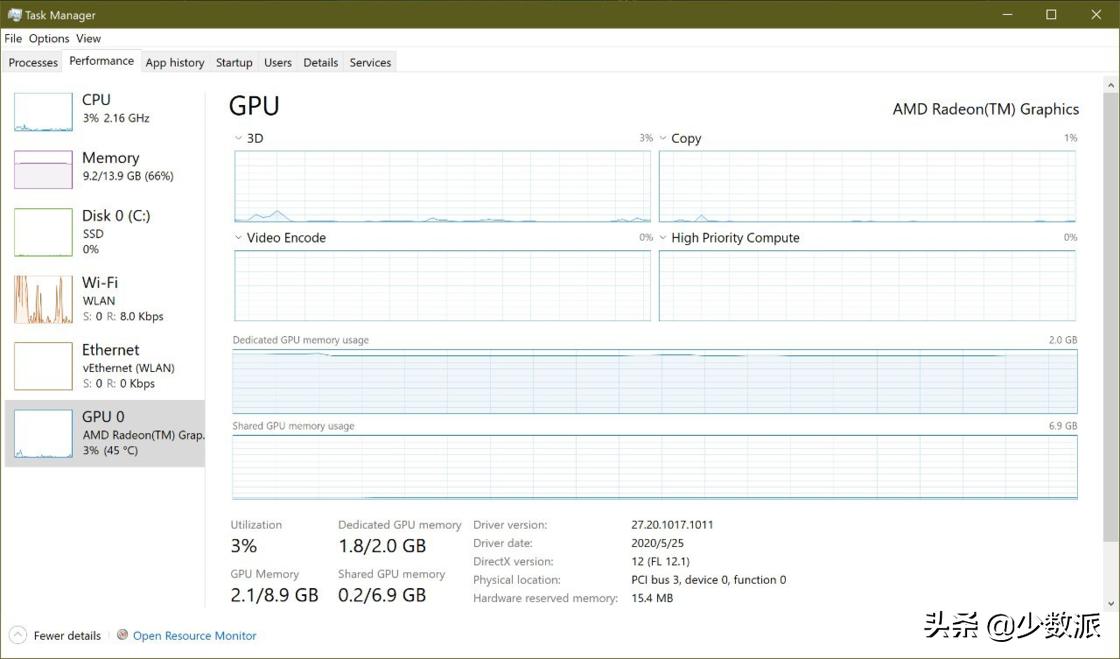Viewport: 1120px width, 659px height.
Task: Click the Utilization 3% value
Action: pos(244,546)
